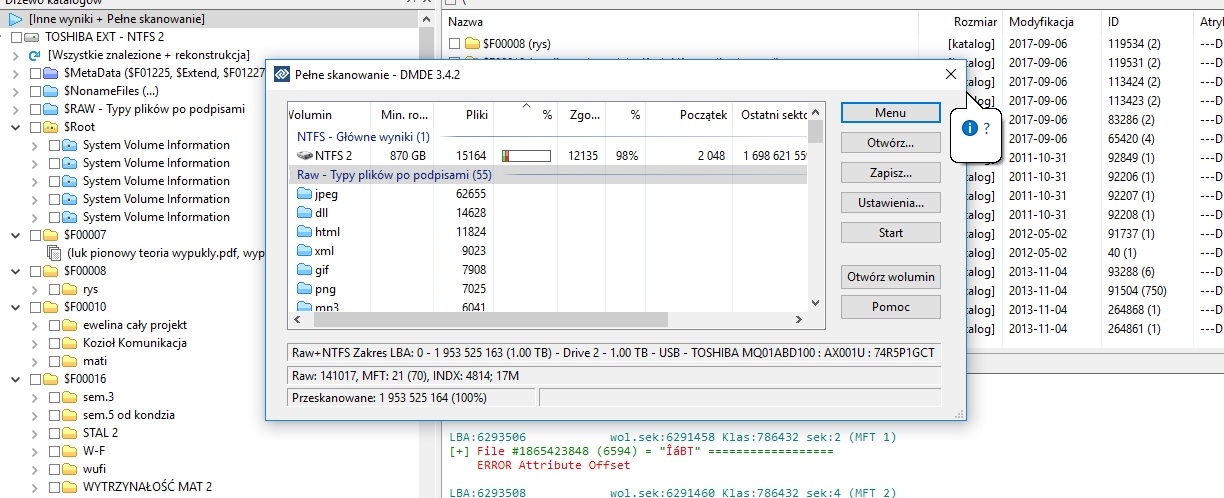Expand the $MetaData tree node
The image size is (1224, 498).
(x=16, y=73)
